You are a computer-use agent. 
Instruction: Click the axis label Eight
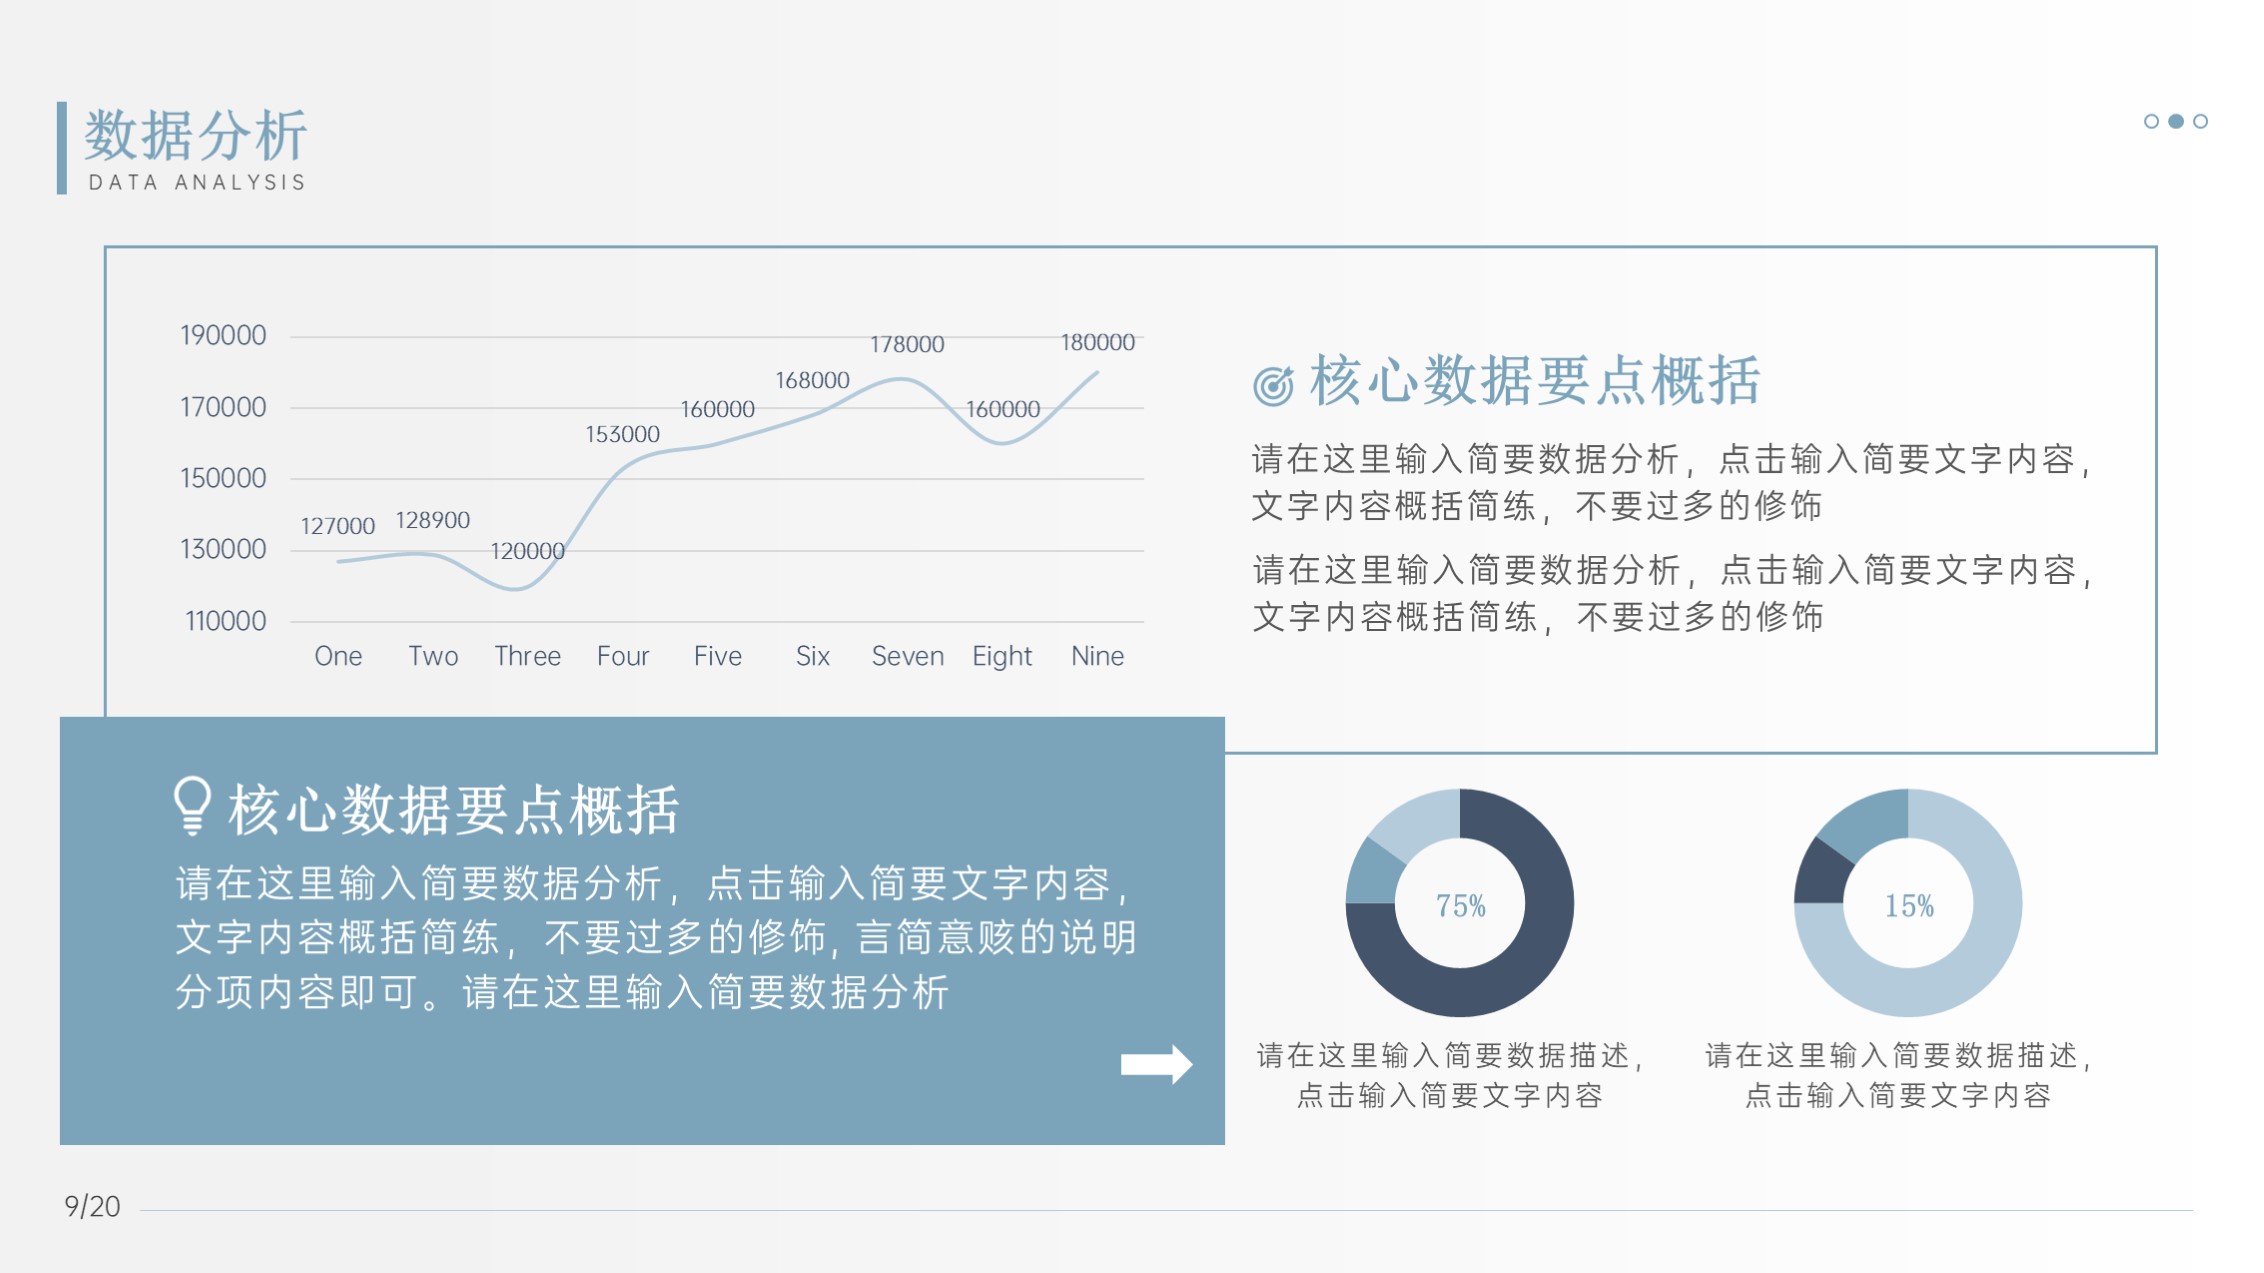point(1002,657)
